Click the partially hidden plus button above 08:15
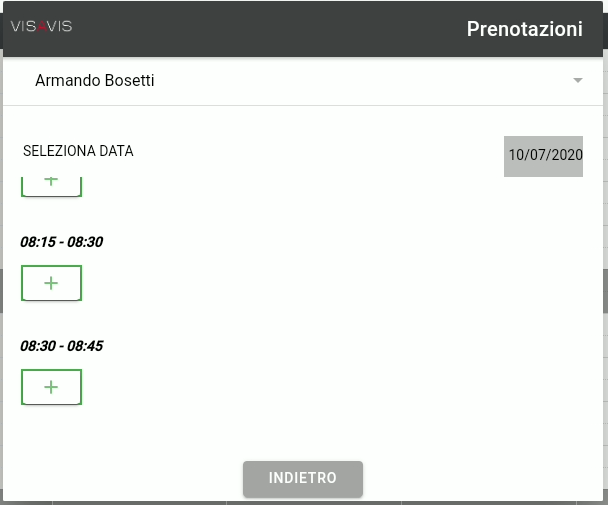 point(52,187)
